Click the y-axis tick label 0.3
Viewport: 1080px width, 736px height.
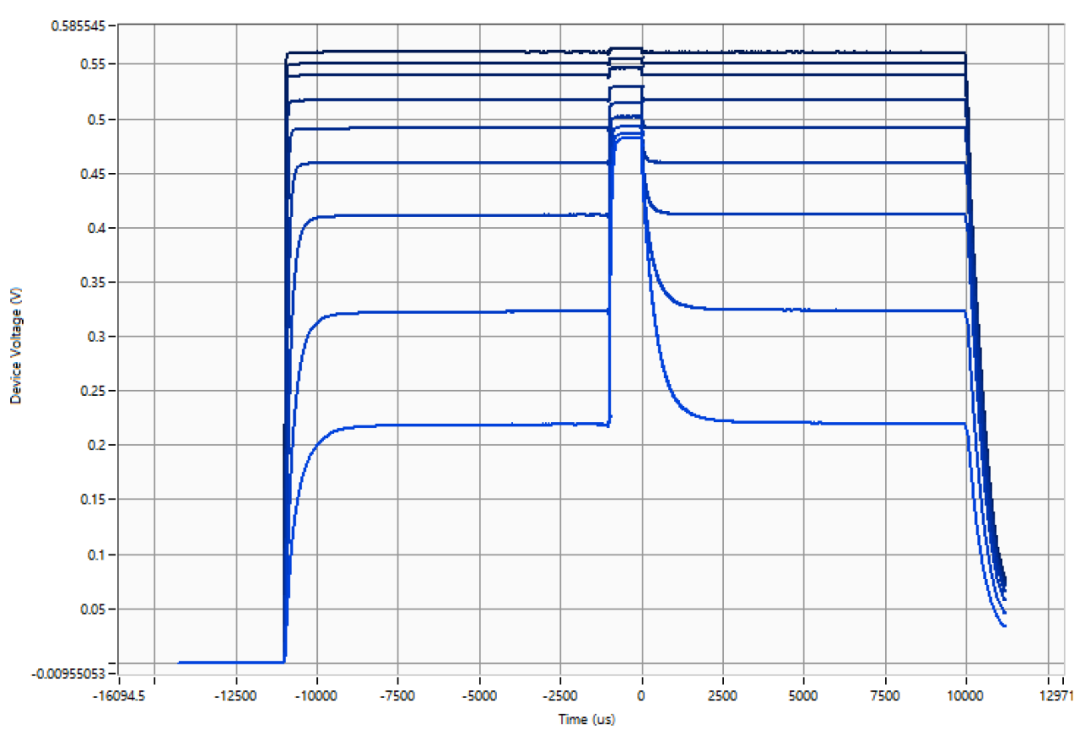pos(96,337)
